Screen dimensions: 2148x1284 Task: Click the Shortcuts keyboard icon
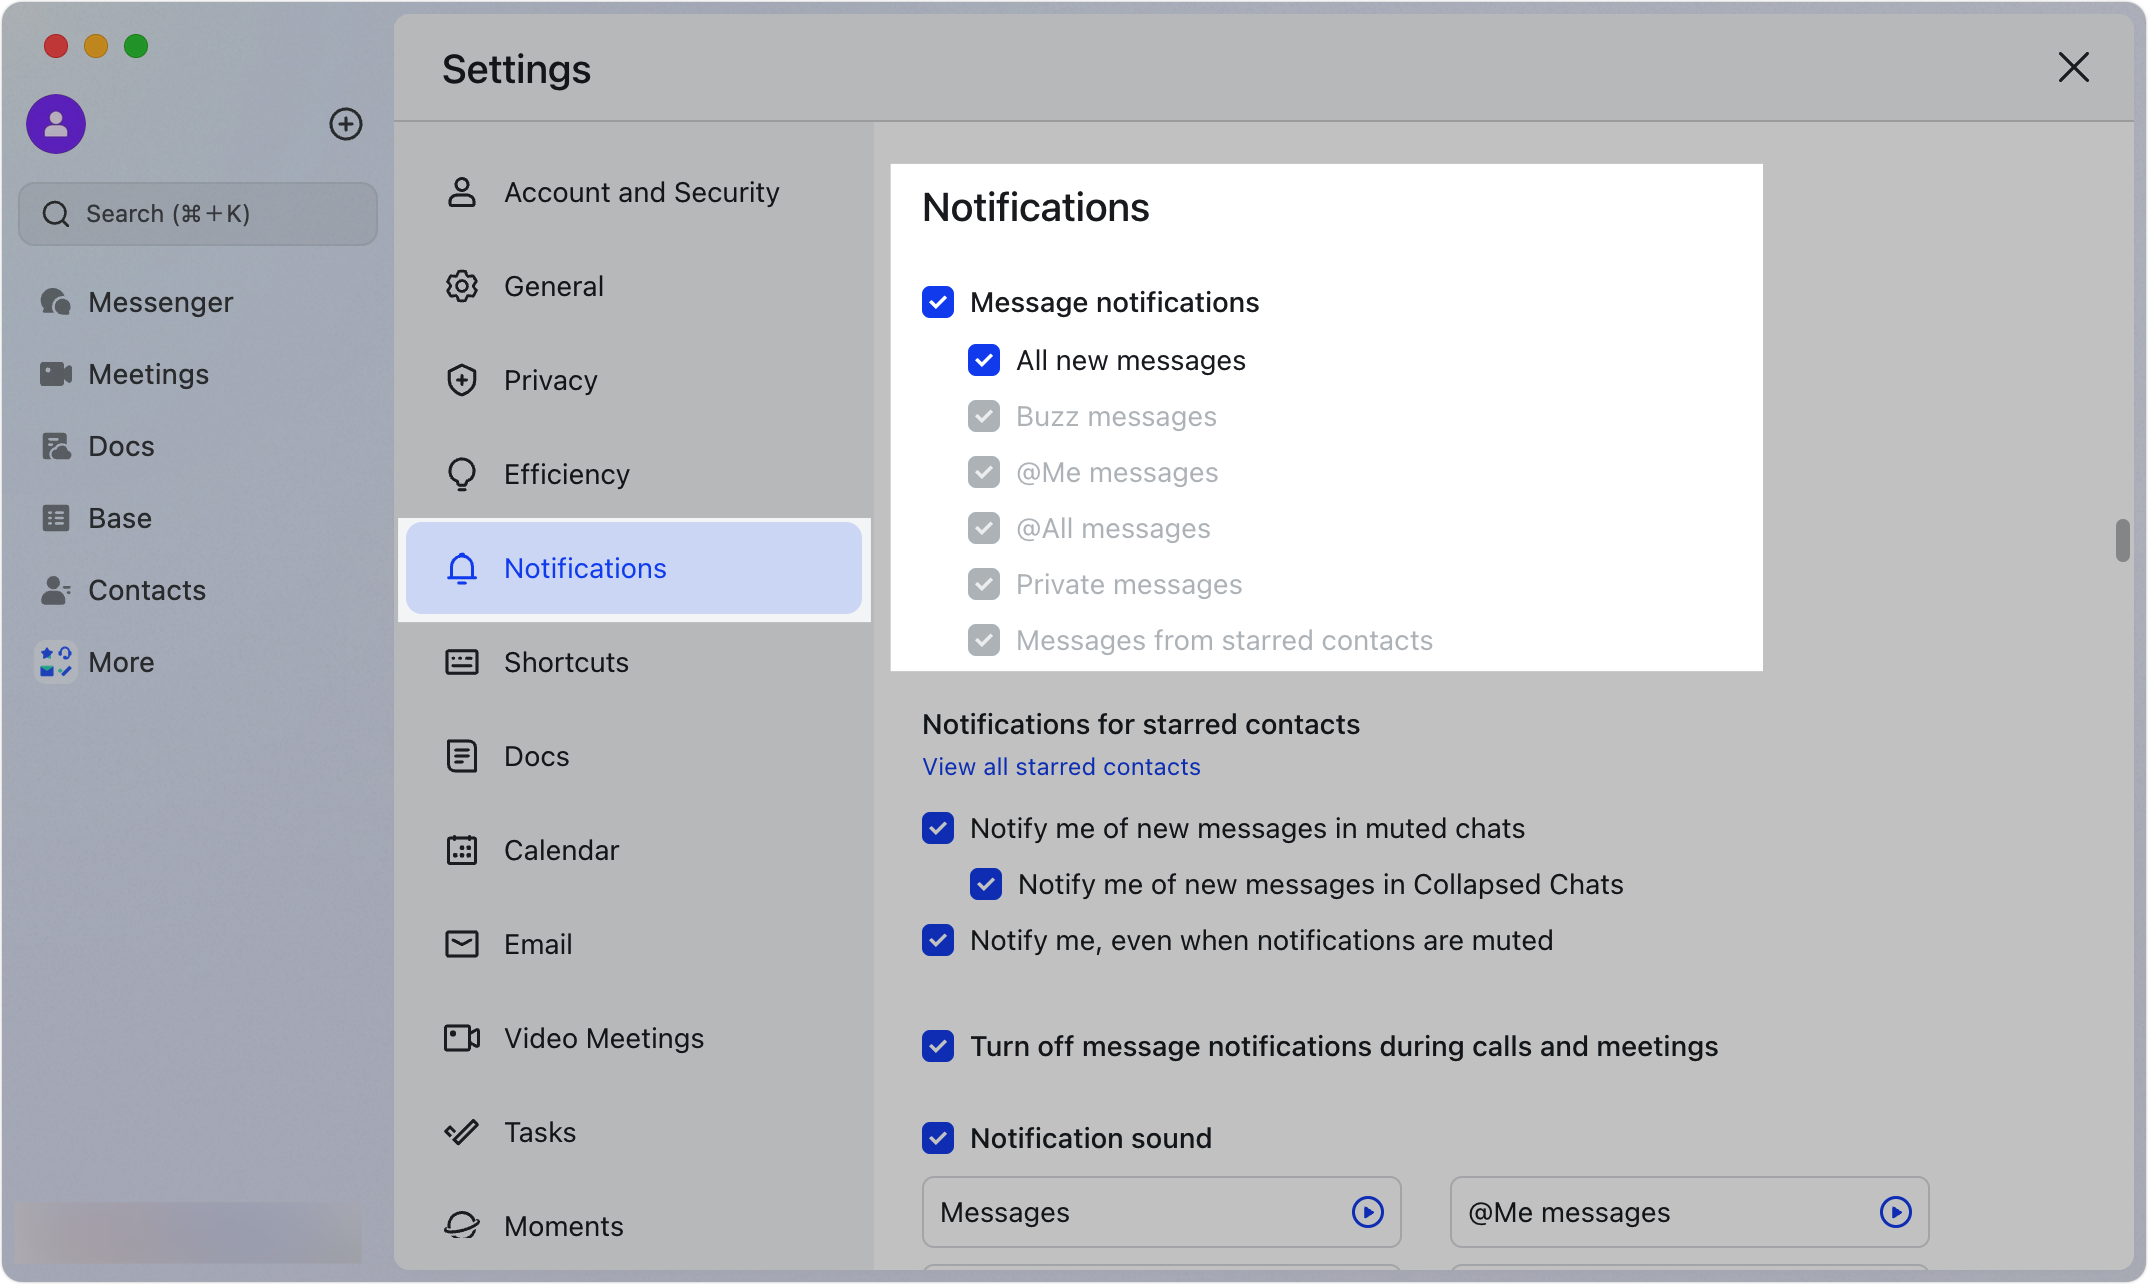pyautogui.click(x=461, y=662)
